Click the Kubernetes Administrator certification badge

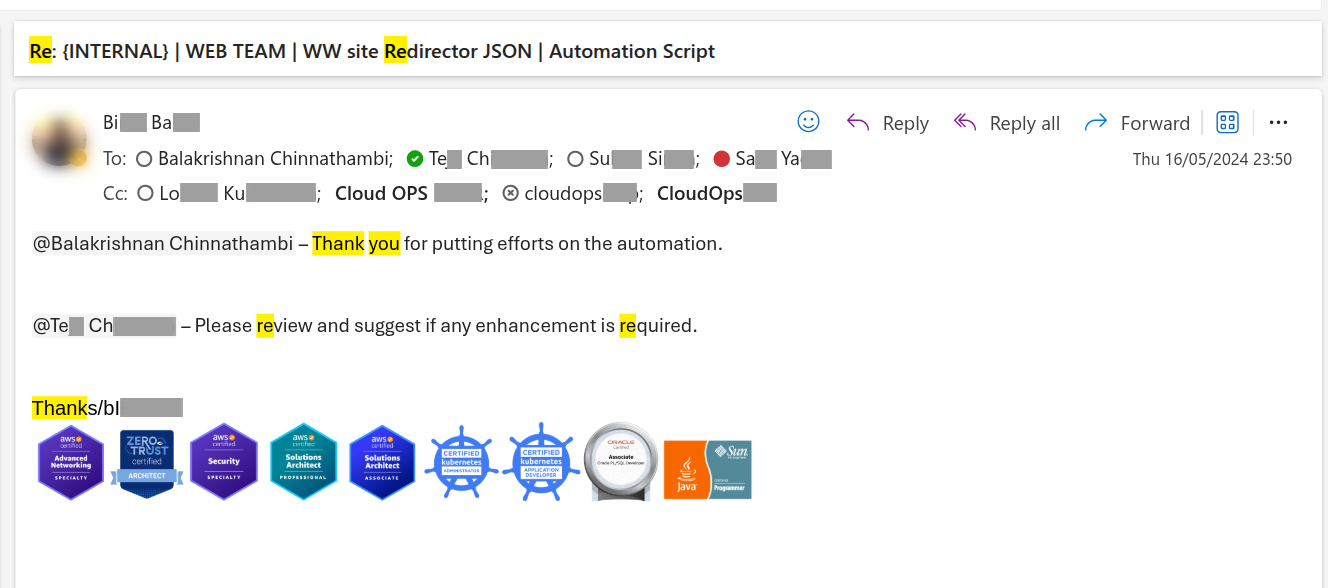[461, 462]
